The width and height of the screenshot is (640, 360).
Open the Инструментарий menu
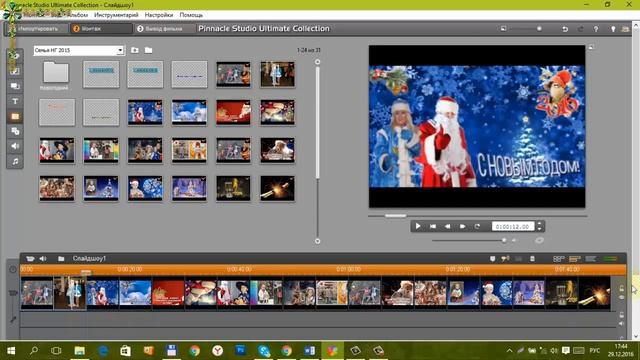116,15
